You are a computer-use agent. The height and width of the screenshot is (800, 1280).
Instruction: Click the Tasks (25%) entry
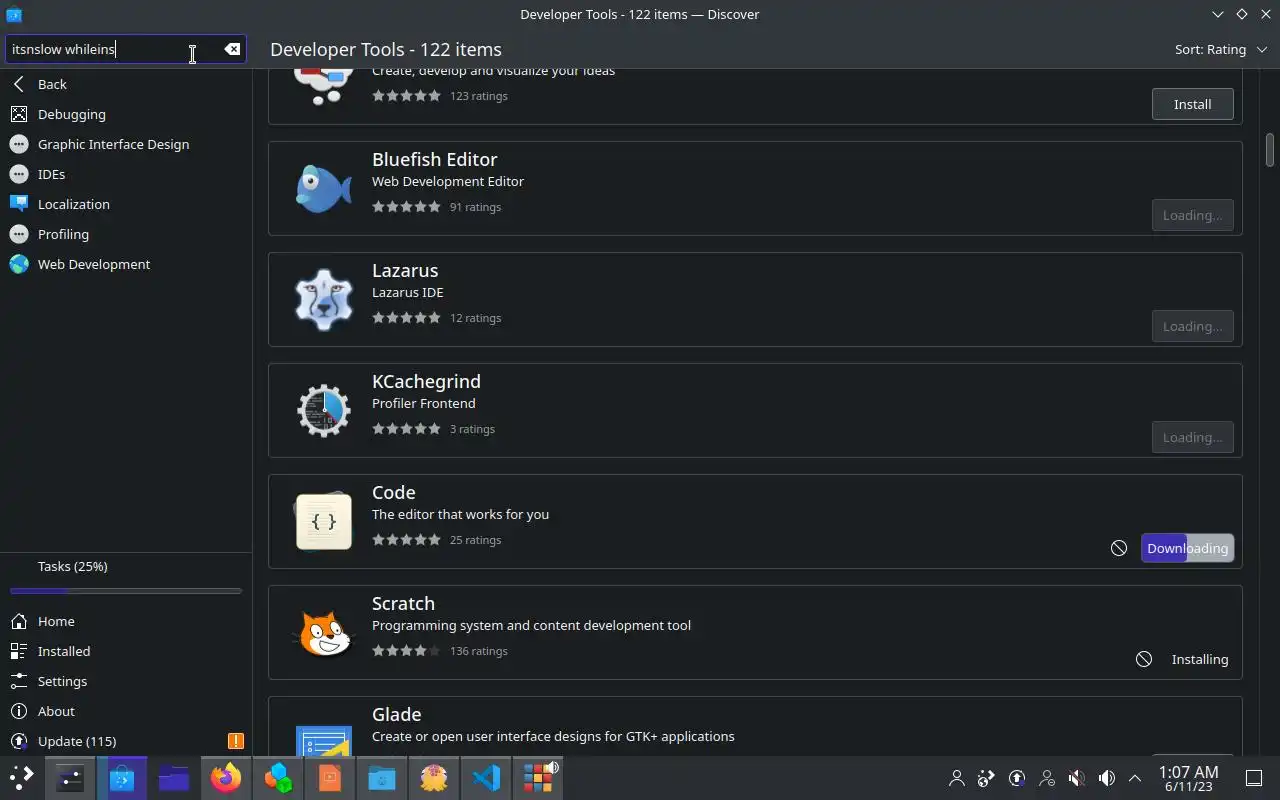point(126,567)
